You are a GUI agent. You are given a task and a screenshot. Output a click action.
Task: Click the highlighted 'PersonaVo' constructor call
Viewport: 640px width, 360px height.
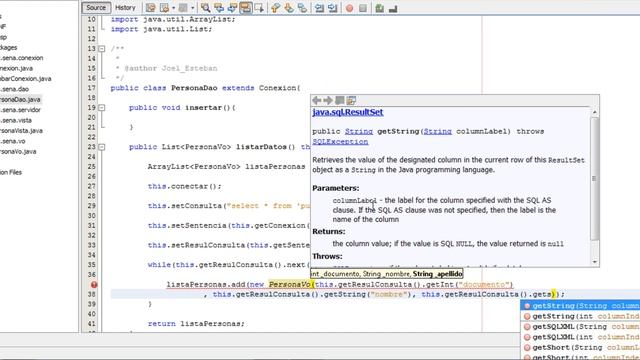[290, 284]
